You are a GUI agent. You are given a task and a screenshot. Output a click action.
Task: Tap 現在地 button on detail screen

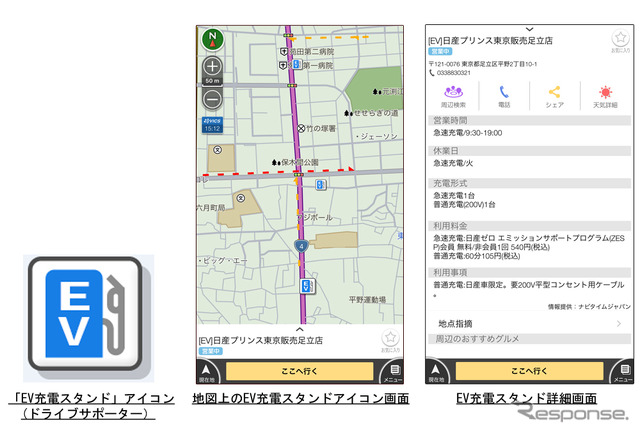(x=436, y=372)
